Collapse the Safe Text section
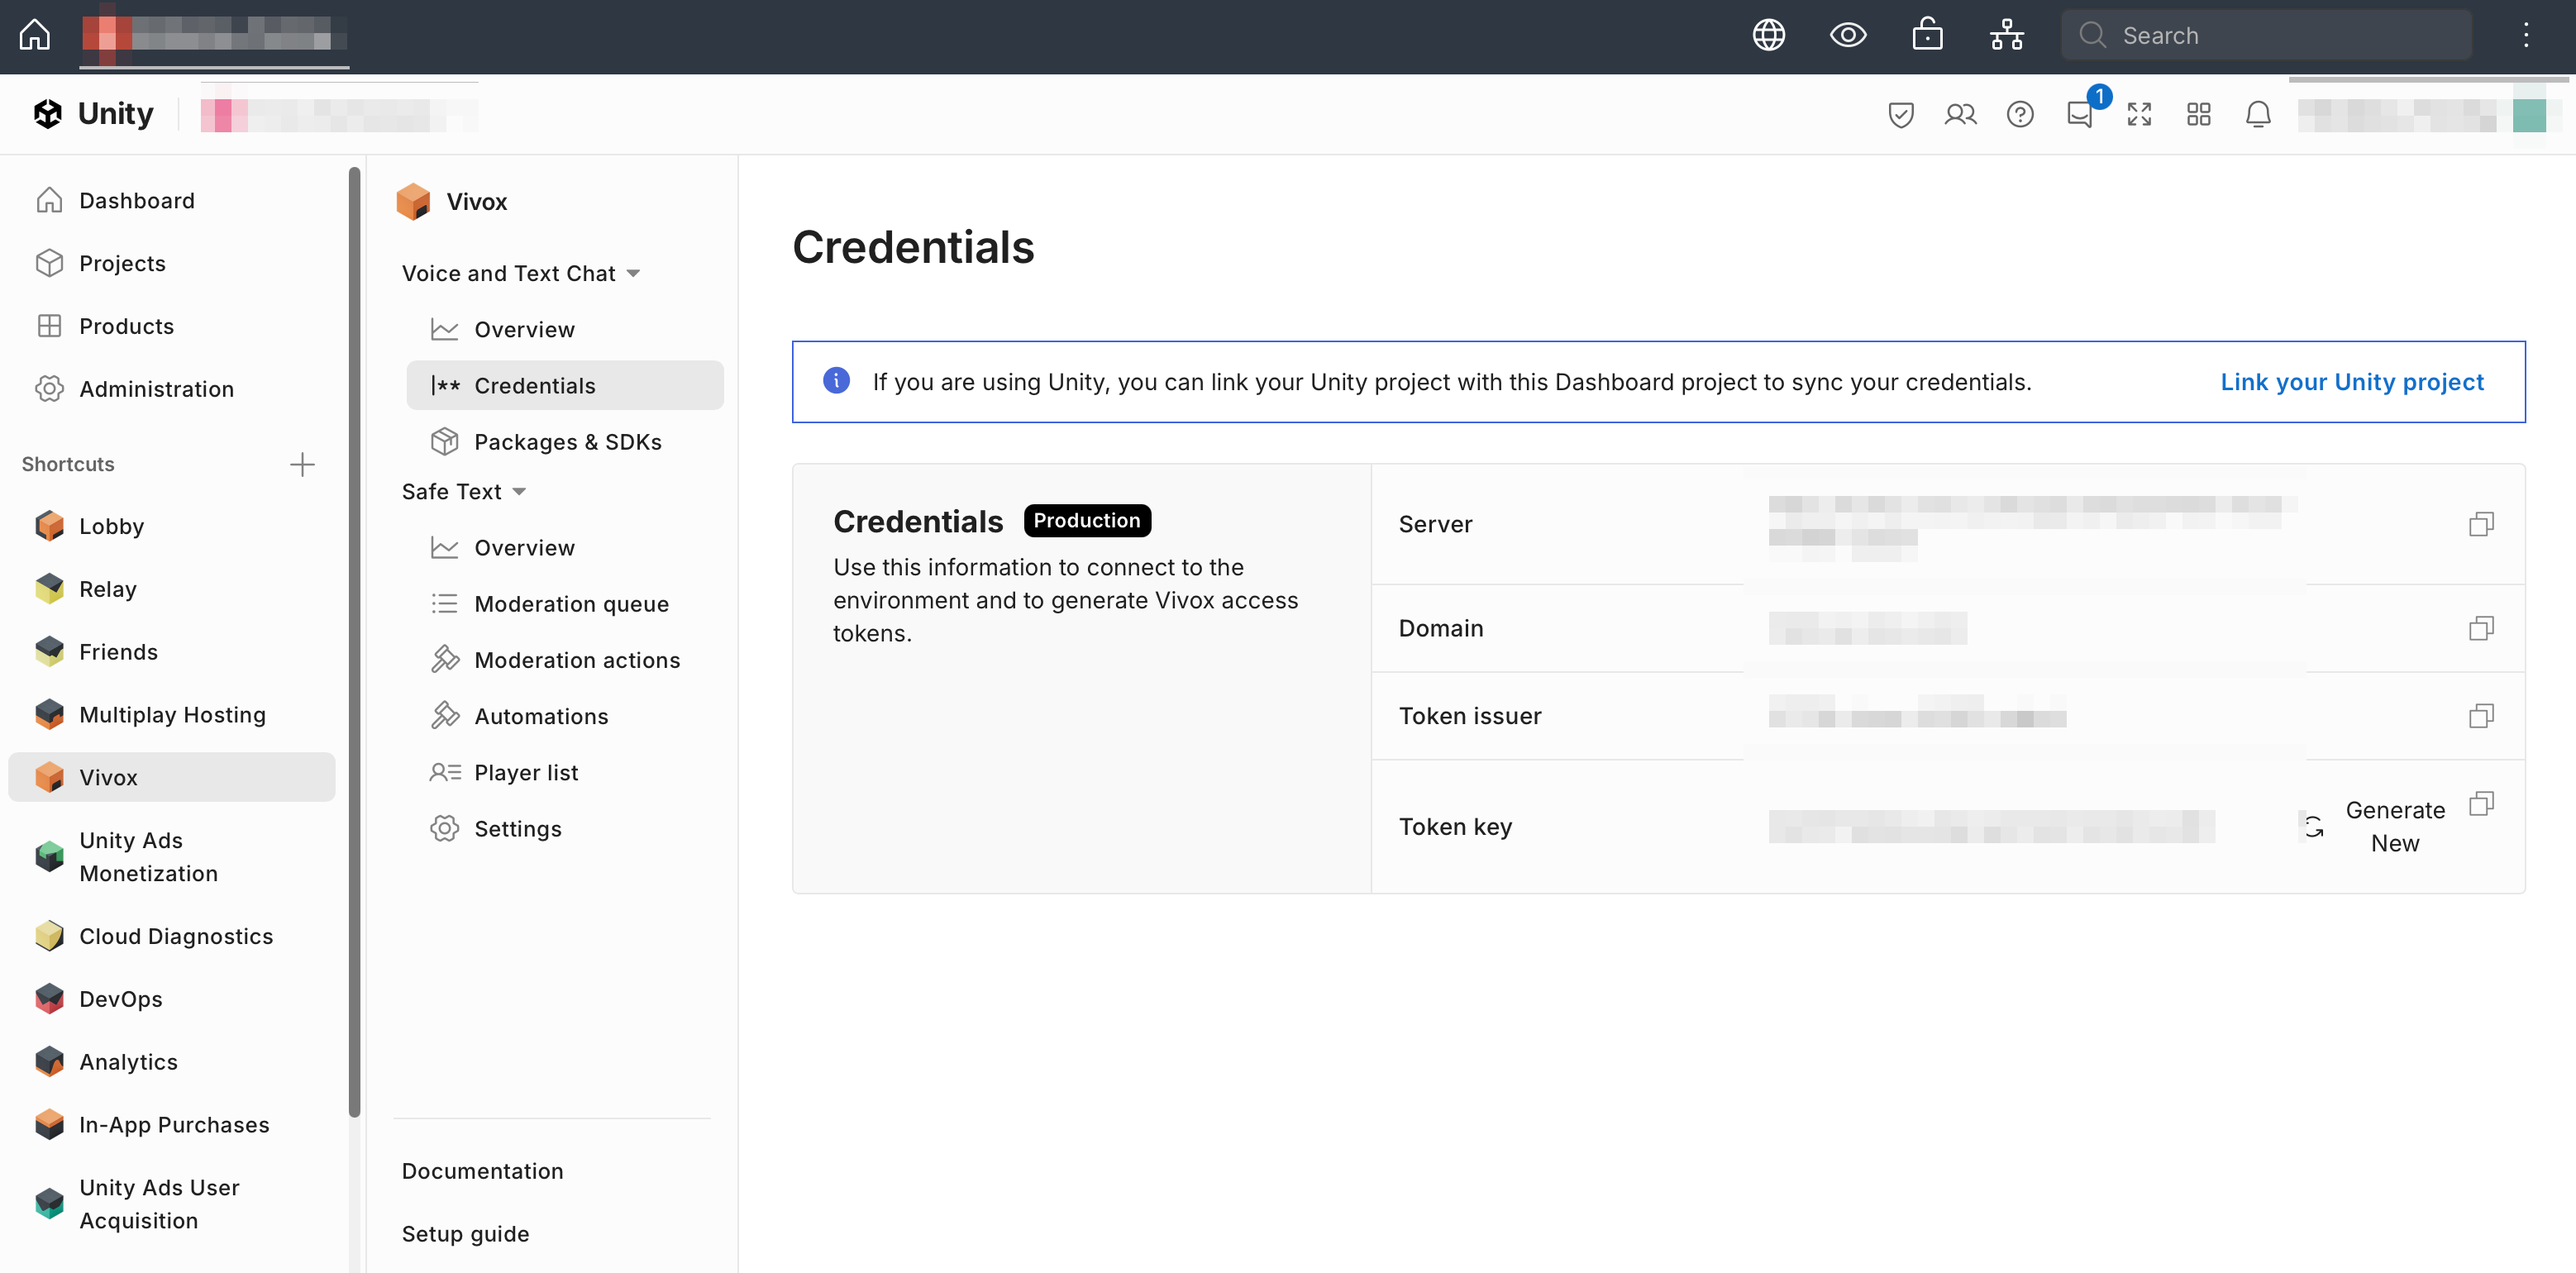This screenshot has width=2576, height=1273. [520, 491]
